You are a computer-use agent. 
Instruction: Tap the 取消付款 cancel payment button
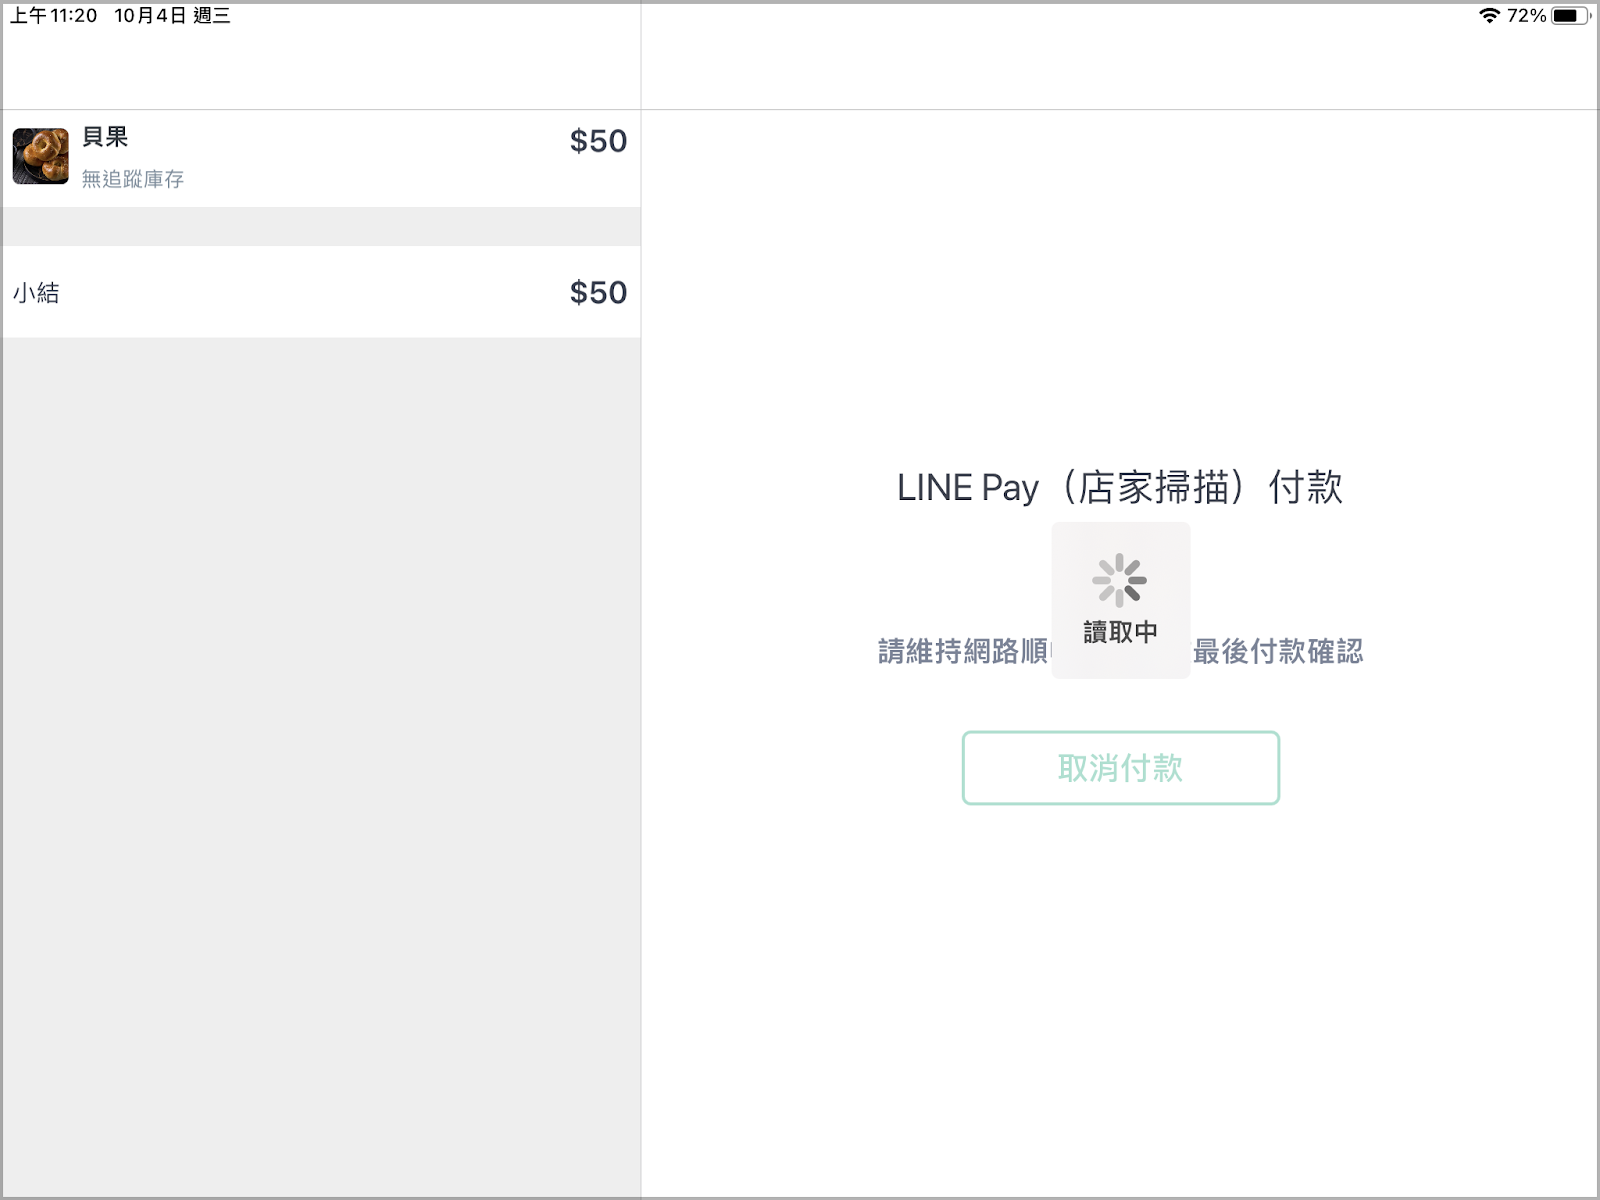[1120, 768]
